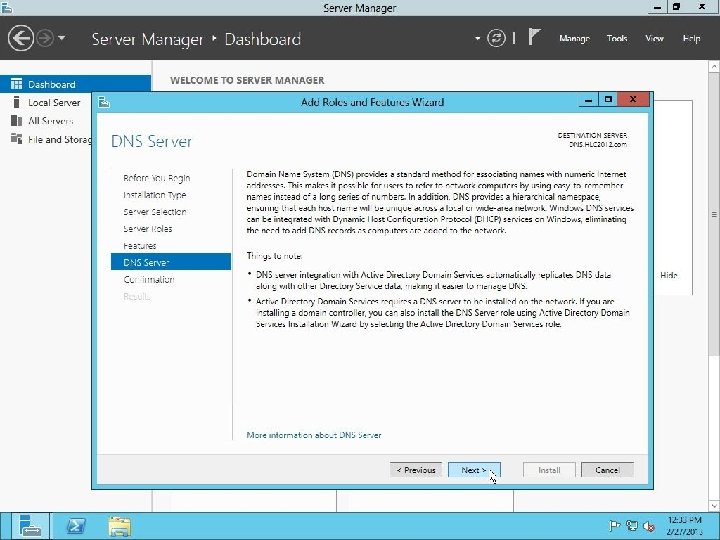Viewport: 720px width, 540px height.
Task: Open the Help menu
Action: pyautogui.click(x=691, y=39)
